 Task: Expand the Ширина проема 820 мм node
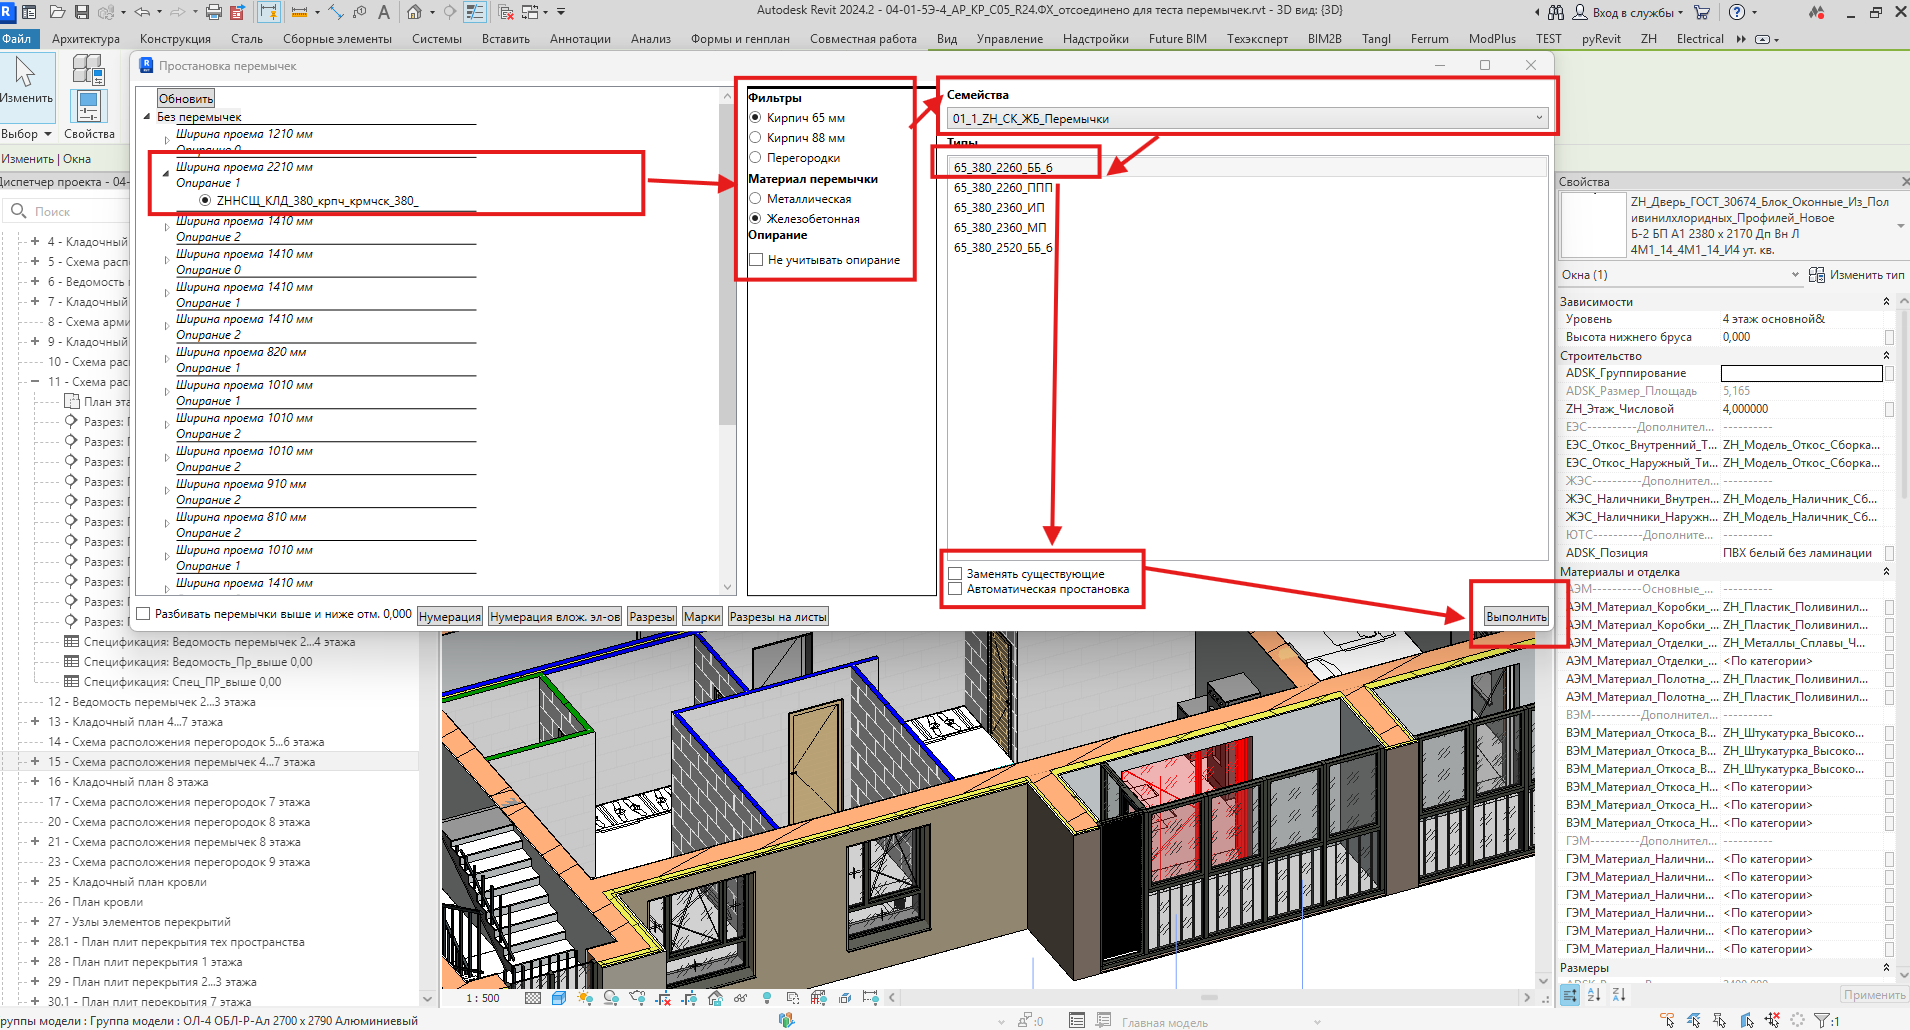click(x=166, y=358)
